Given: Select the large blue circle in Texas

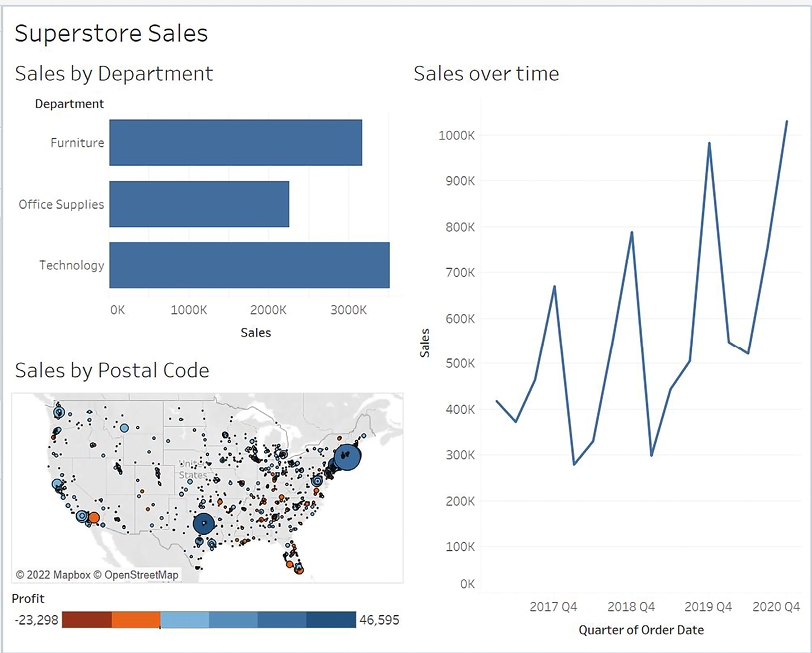Looking at the screenshot, I should (x=204, y=522).
